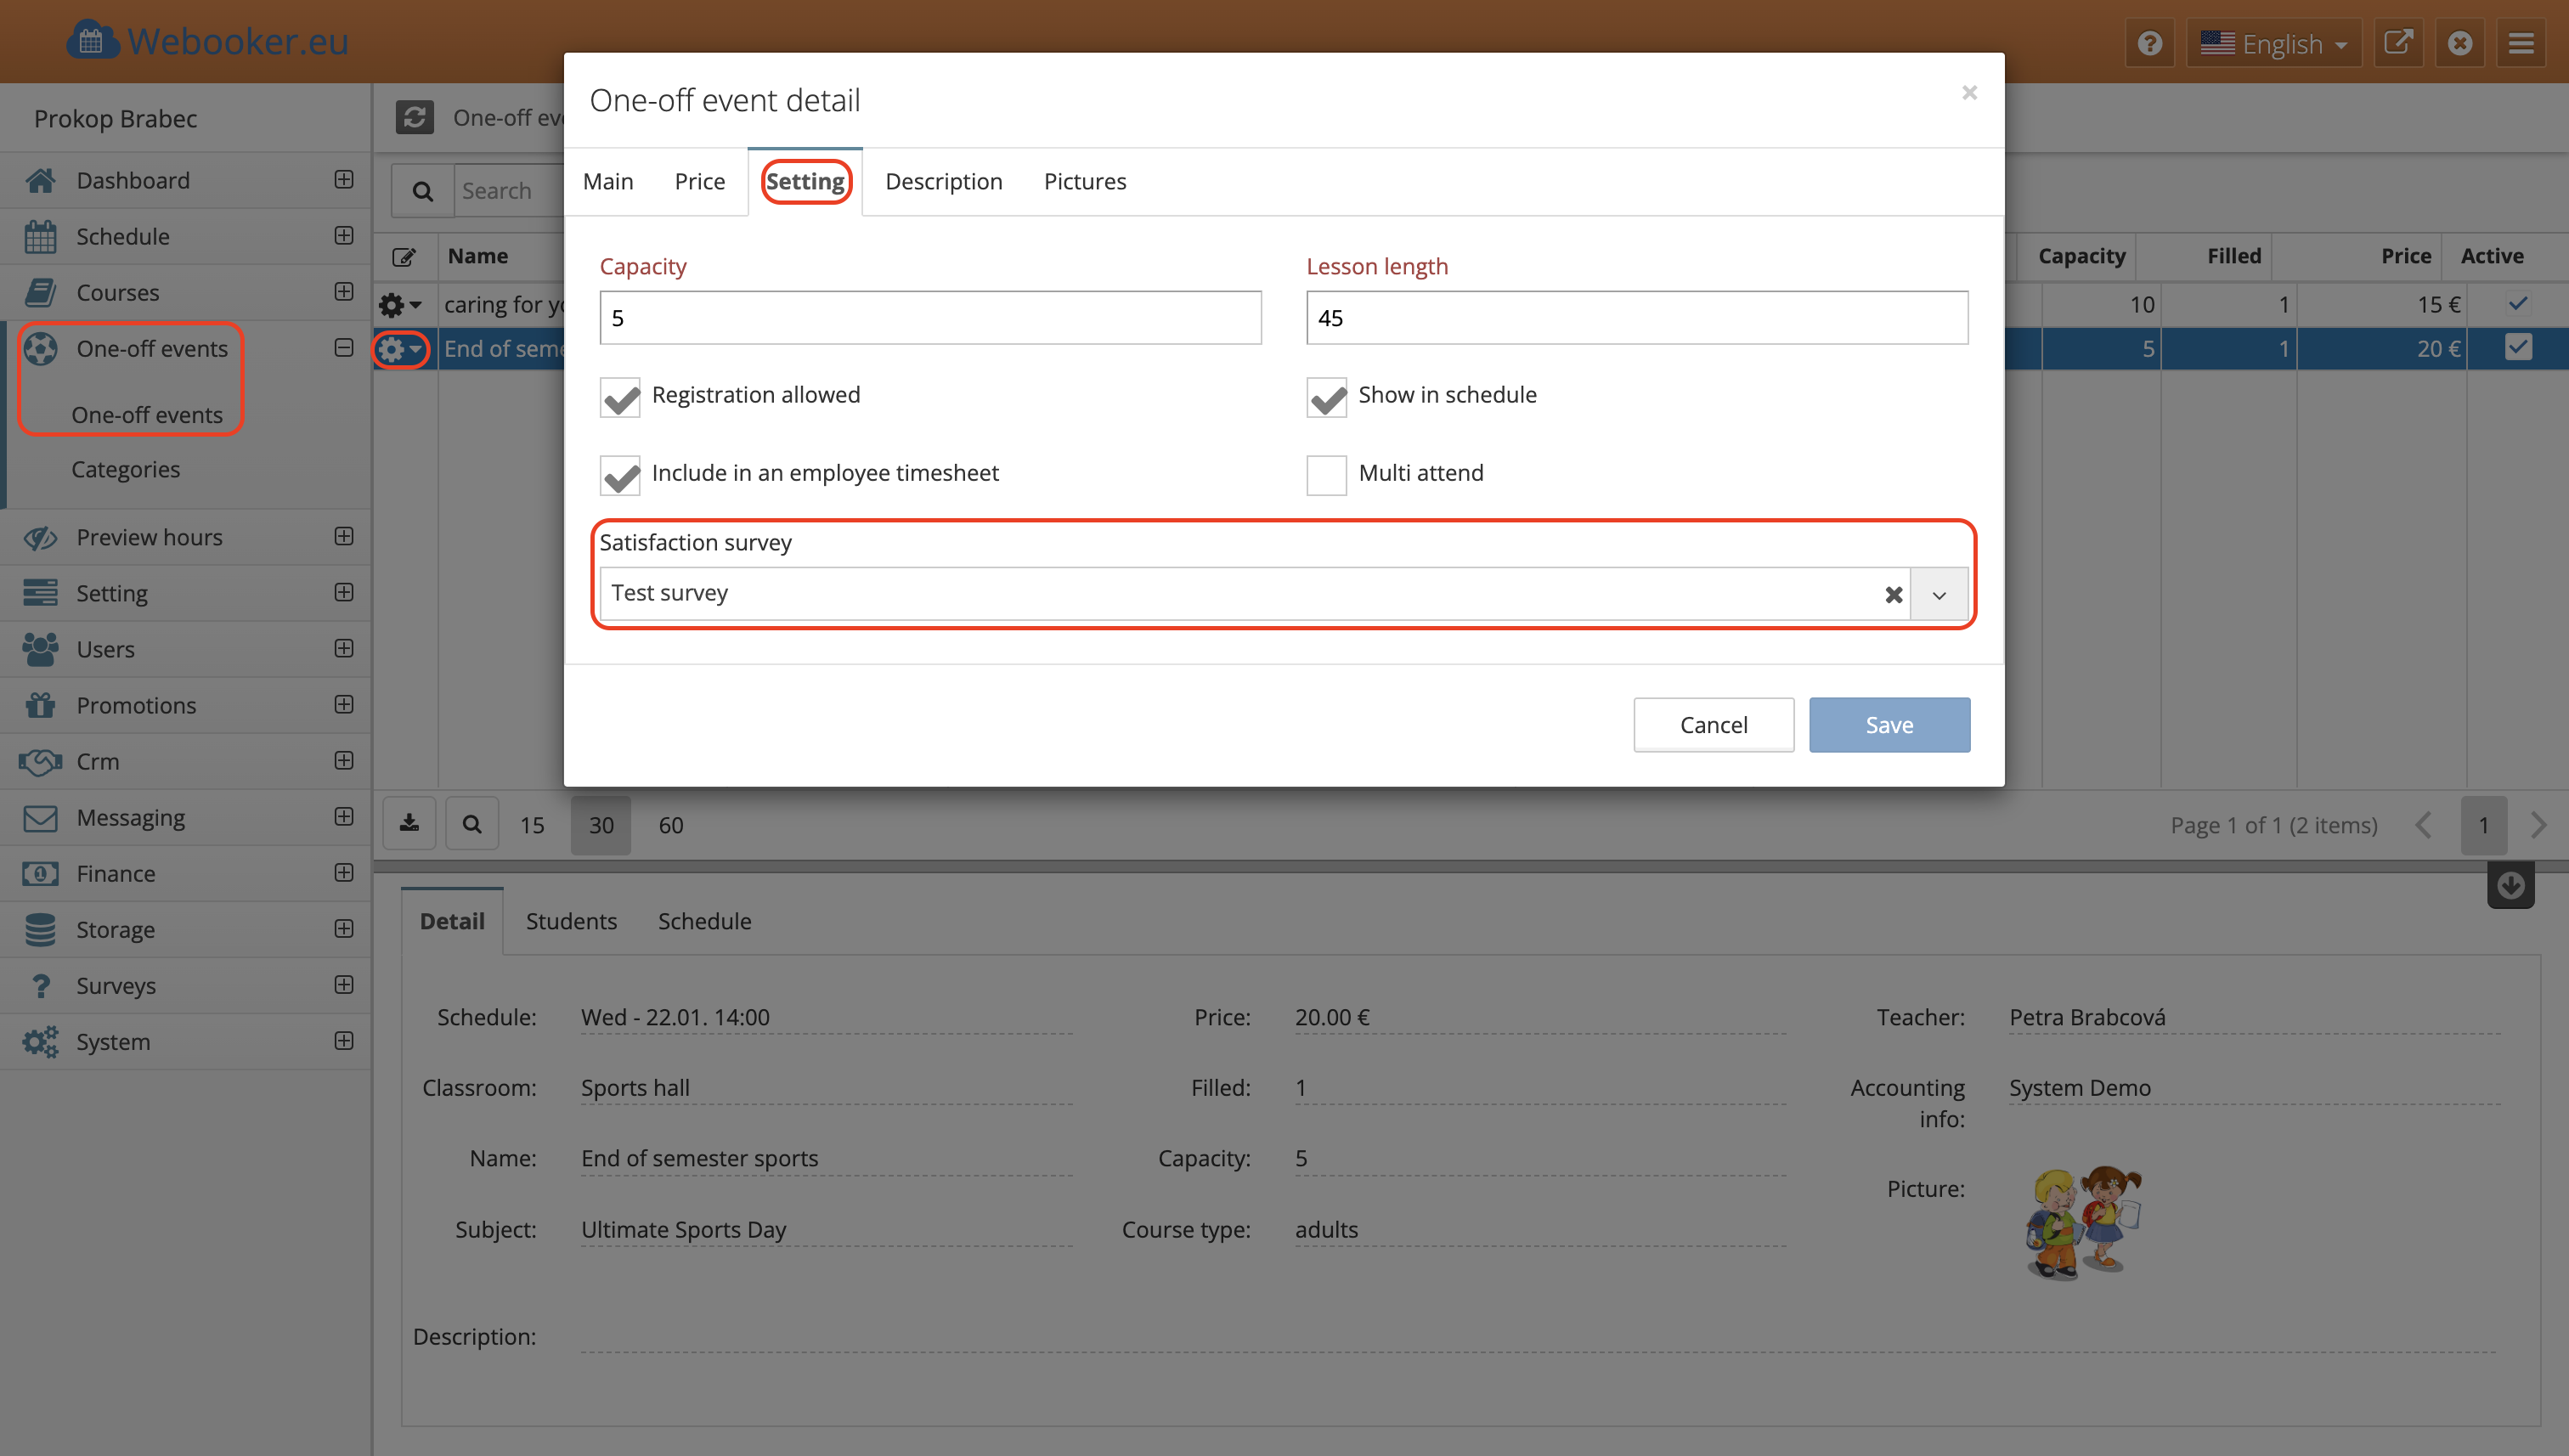Expand the Surveys sidebar section
Screen dimensions: 2569x1456
pyautogui.click(x=344, y=985)
